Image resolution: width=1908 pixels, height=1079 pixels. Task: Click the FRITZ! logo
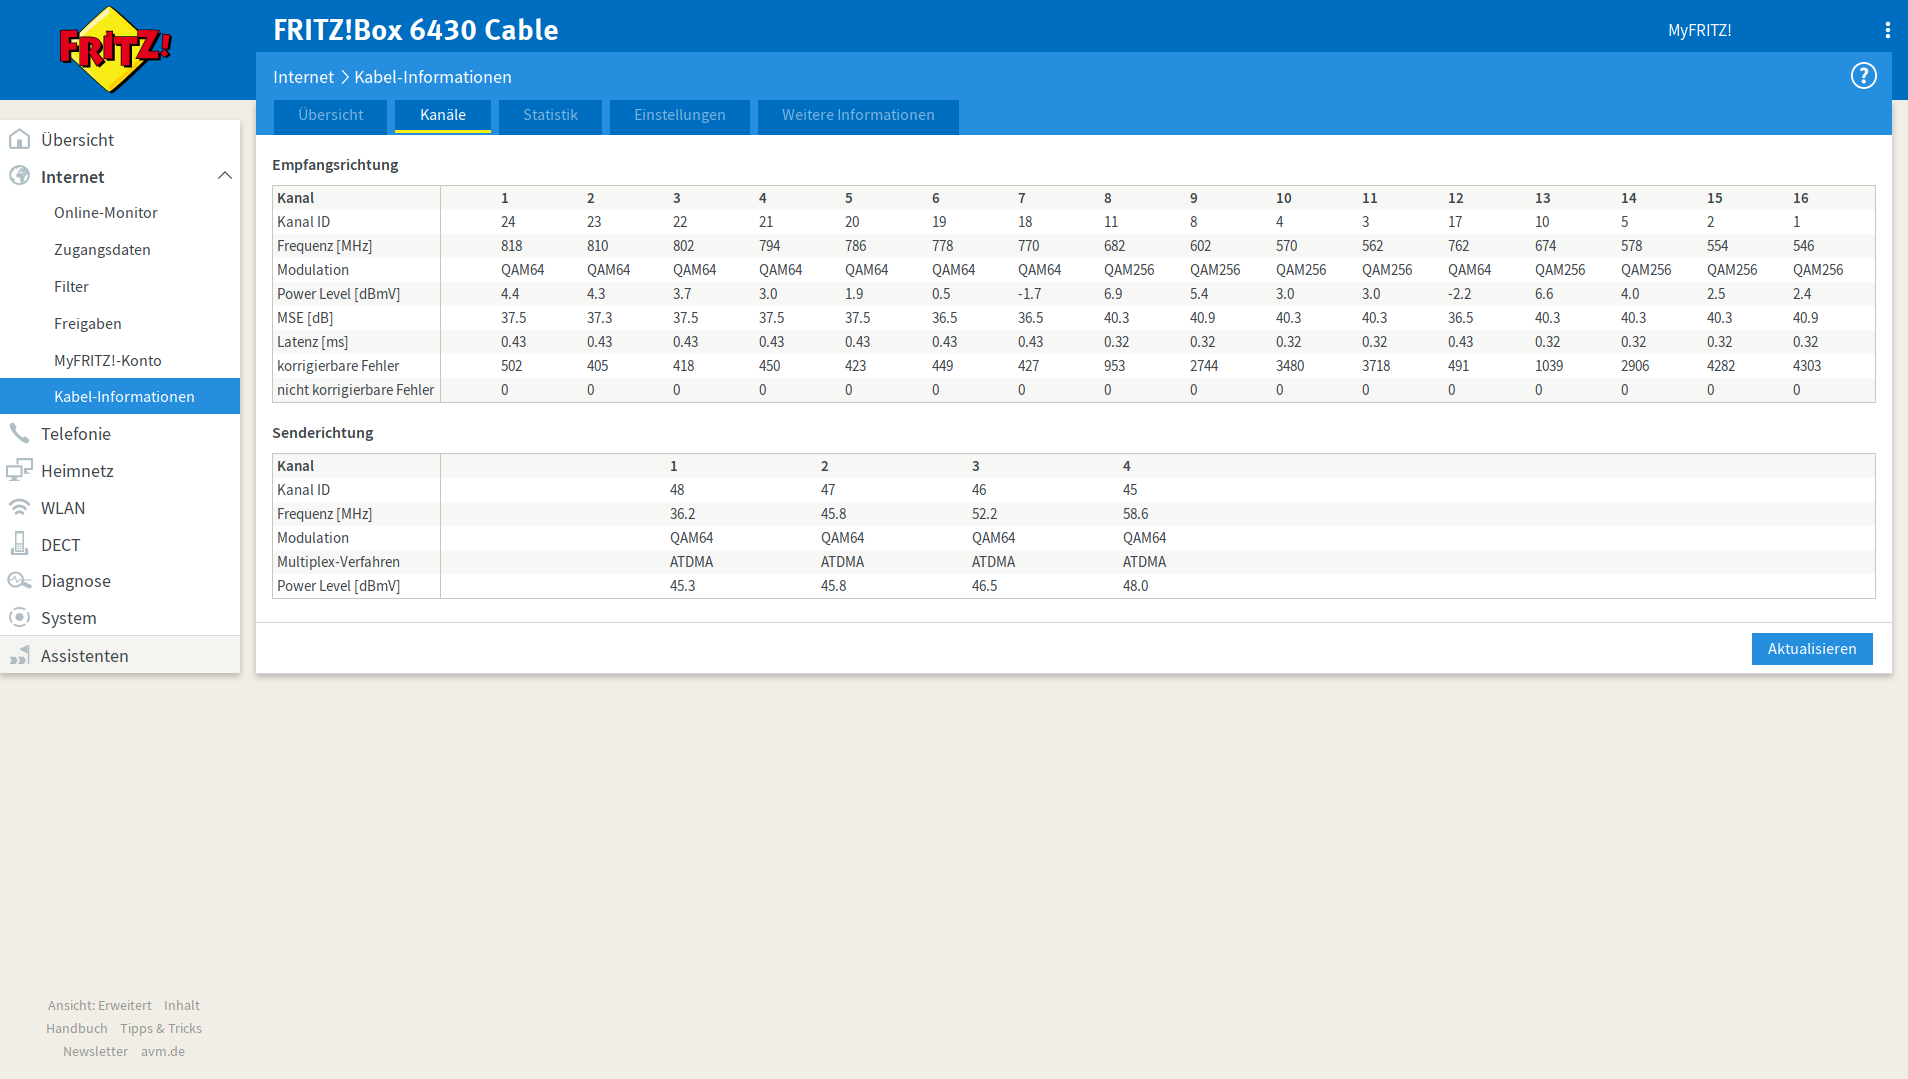click(x=116, y=49)
